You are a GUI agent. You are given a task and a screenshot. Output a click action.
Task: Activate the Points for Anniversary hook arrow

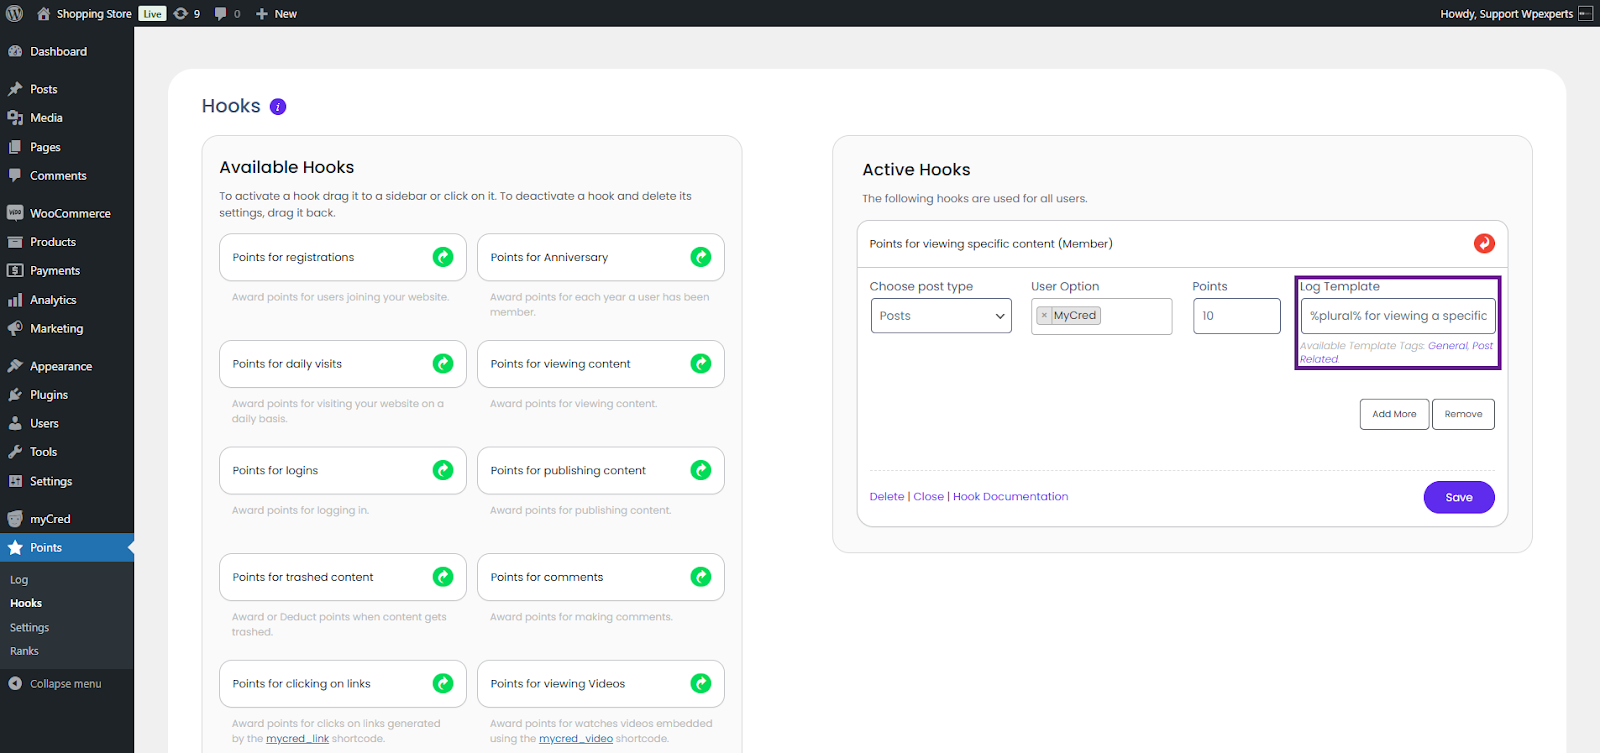point(701,257)
